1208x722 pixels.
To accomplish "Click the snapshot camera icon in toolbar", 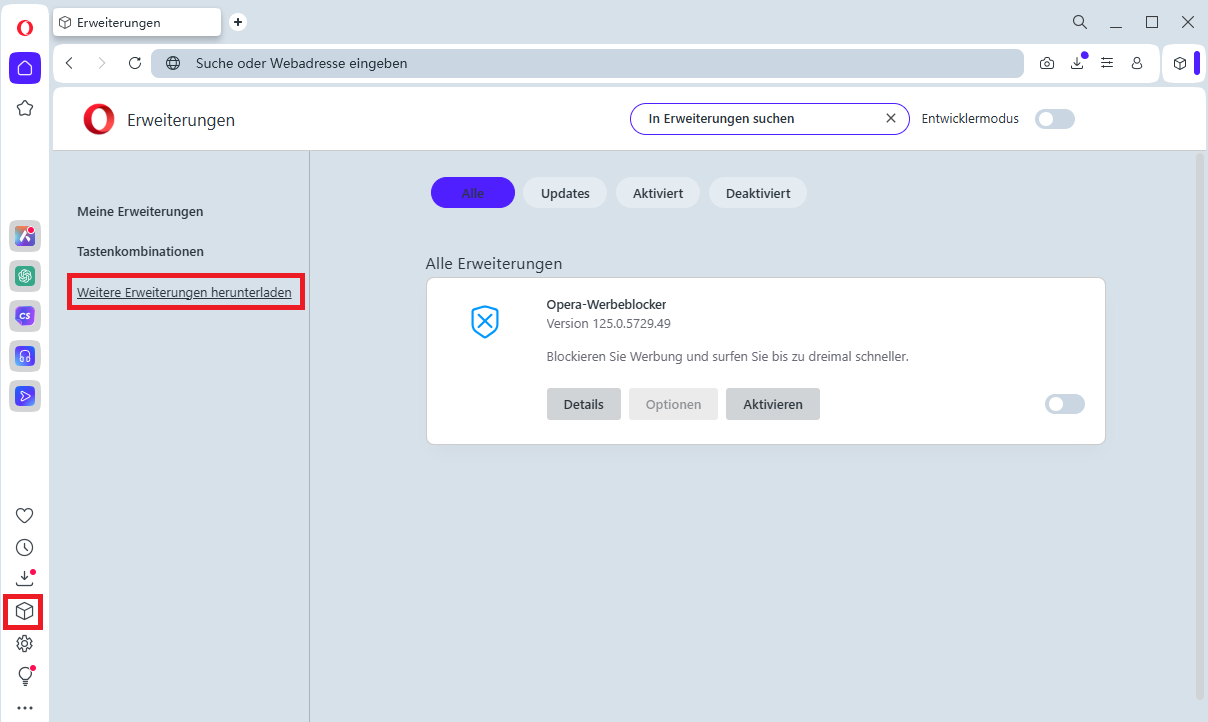I will (1046, 63).
